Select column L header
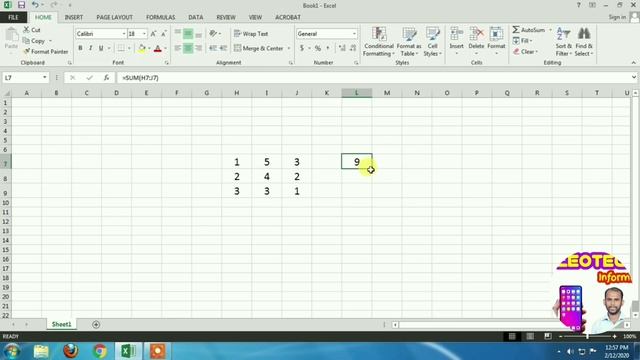The height and width of the screenshot is (360, 640). point(356,93)
